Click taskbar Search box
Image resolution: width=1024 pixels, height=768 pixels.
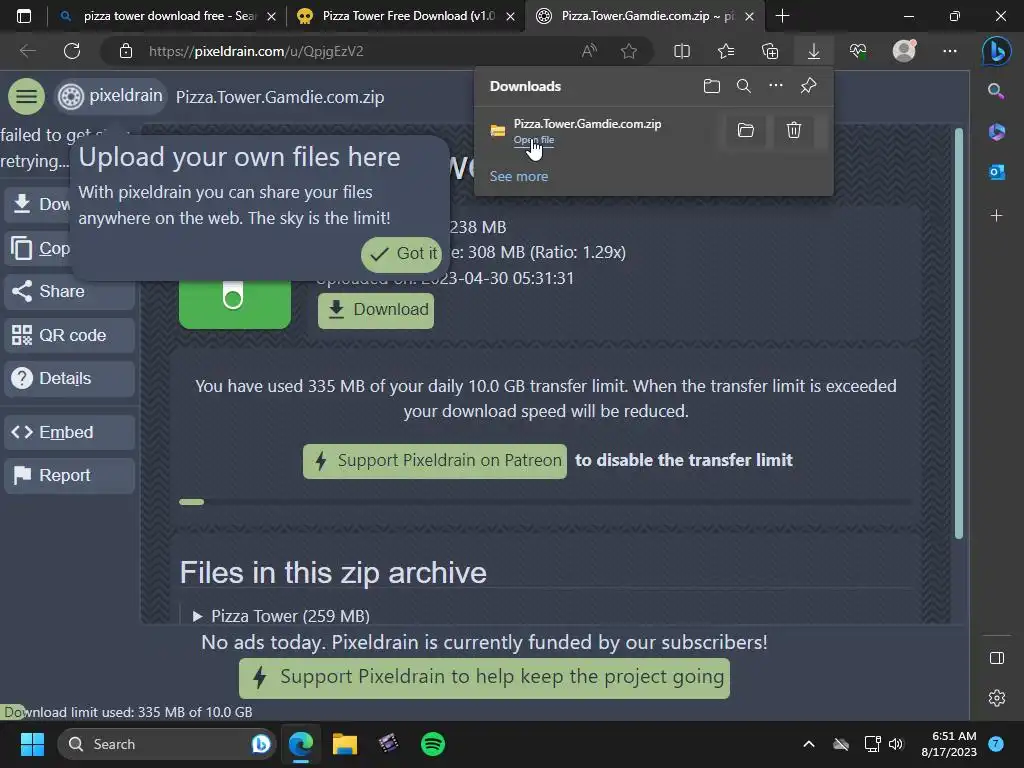click(x=167, y=744)
